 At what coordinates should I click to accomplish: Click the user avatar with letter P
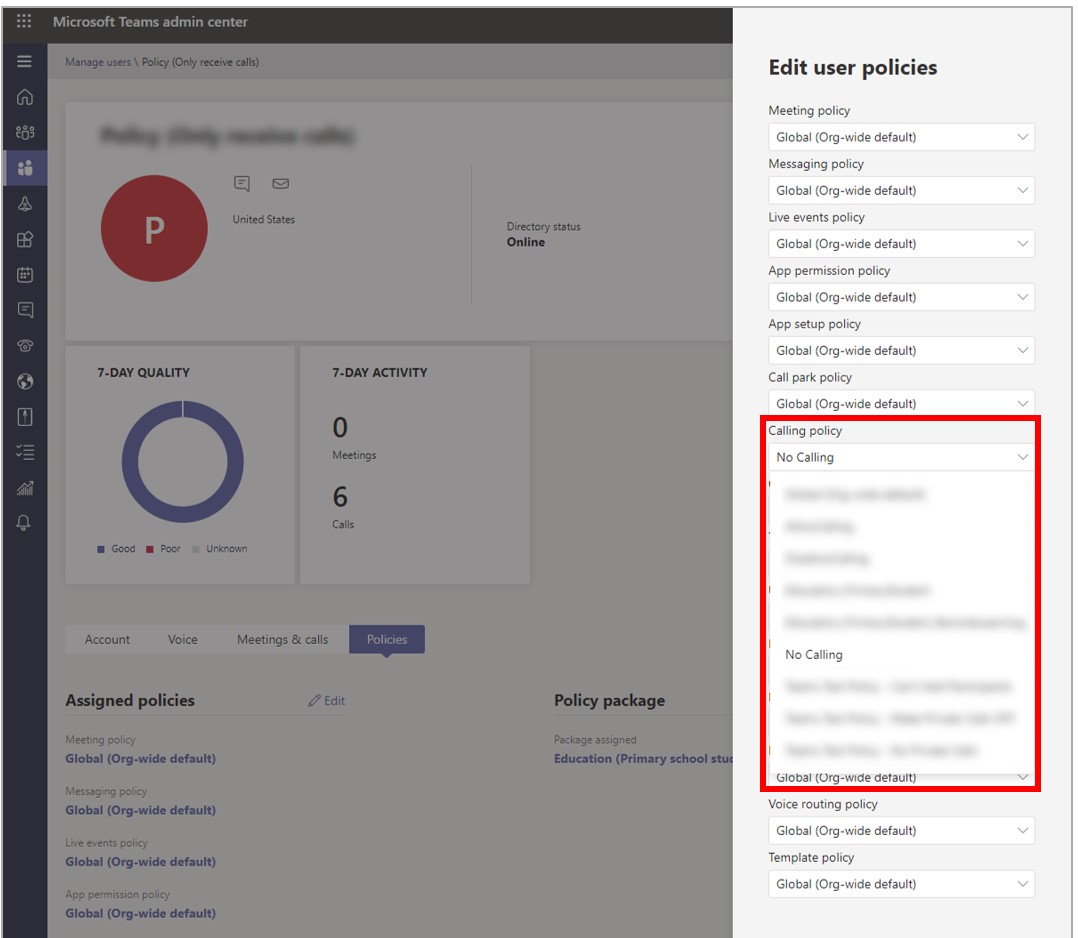(x=154, y=228)
